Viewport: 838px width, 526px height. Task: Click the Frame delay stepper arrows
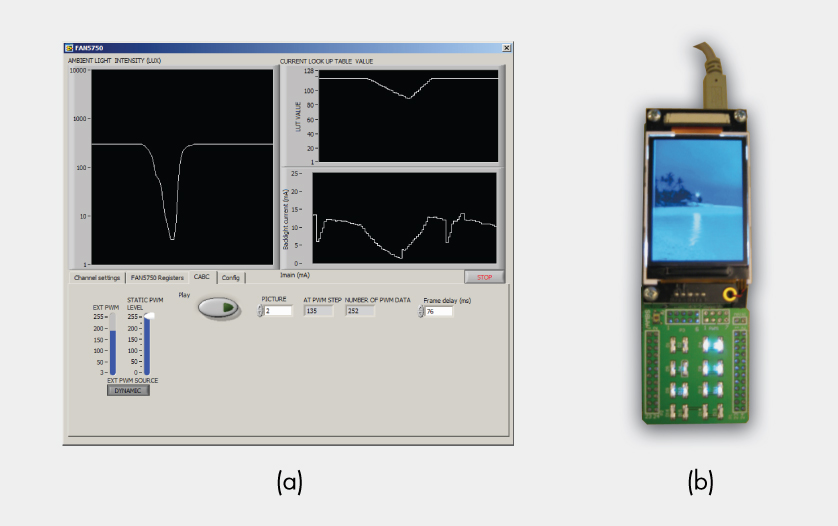[x=421, y=311]
